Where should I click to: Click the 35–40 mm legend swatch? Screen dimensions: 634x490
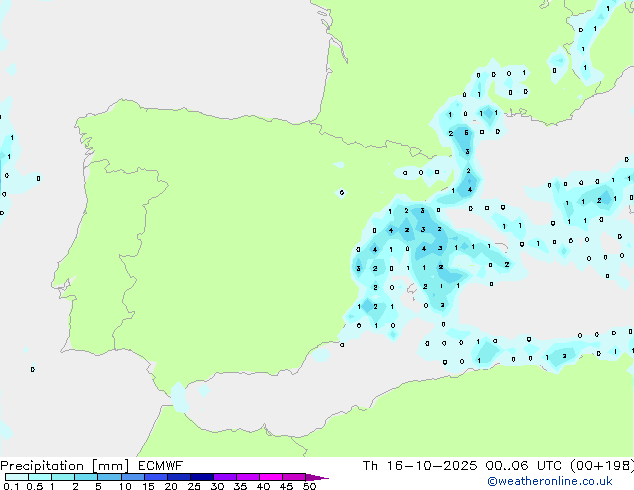point(248,477)
